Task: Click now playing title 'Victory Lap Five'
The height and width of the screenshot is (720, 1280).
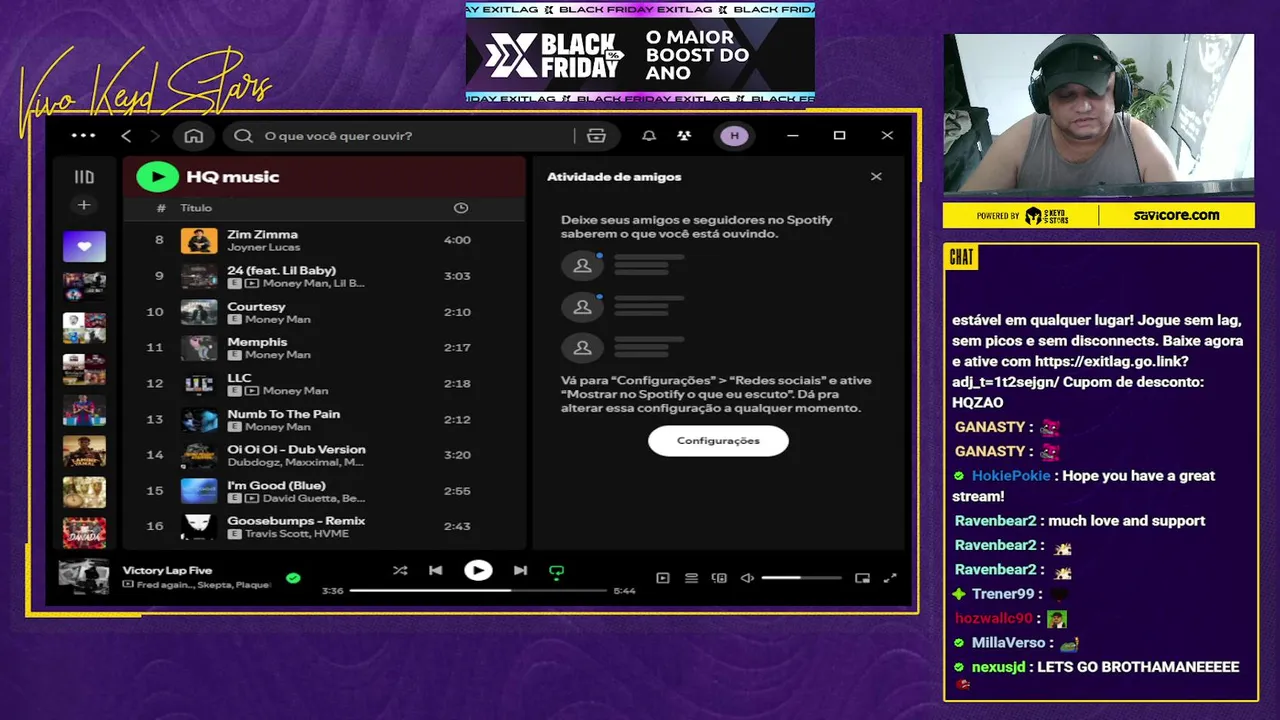Action: (167, 571)
